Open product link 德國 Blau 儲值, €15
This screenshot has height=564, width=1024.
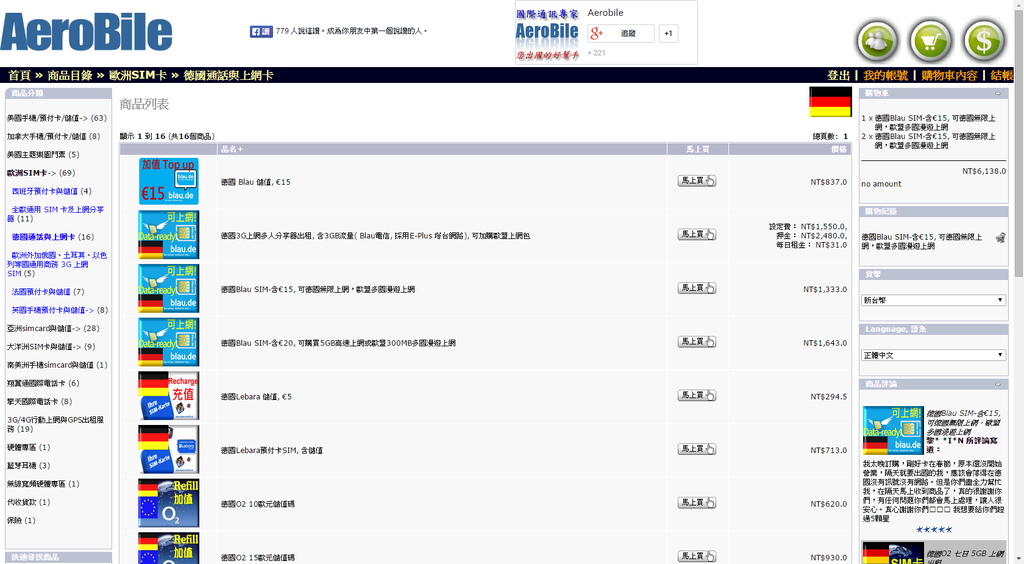point(255,182)
